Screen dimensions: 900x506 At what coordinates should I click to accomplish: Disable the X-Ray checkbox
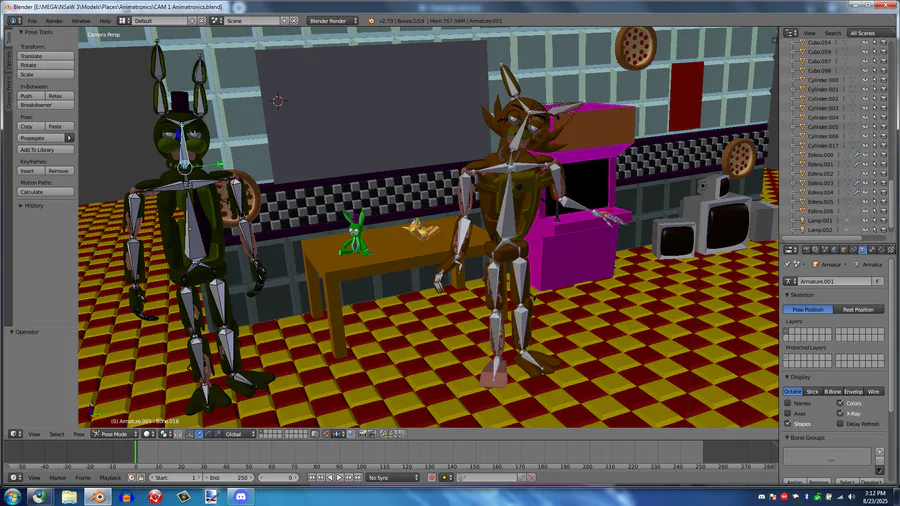840,414
